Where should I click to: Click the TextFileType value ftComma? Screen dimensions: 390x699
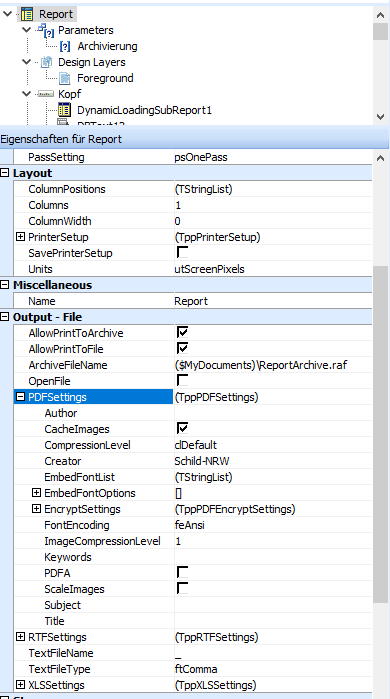[196, 669]
